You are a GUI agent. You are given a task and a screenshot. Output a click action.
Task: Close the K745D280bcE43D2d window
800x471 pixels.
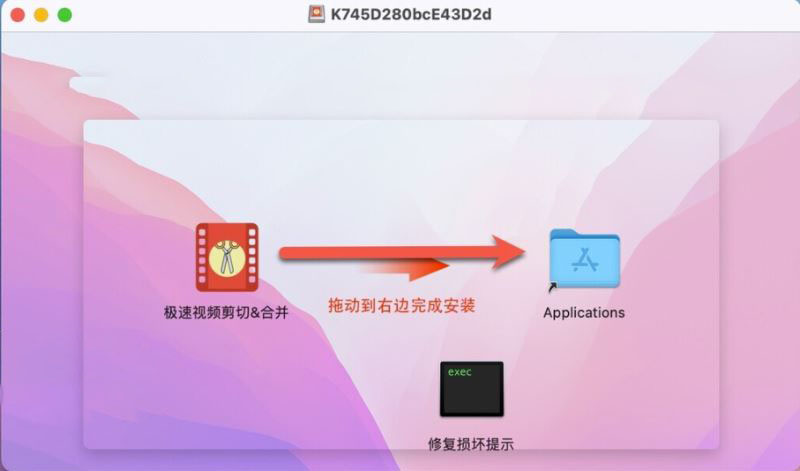tap(18, 15)
